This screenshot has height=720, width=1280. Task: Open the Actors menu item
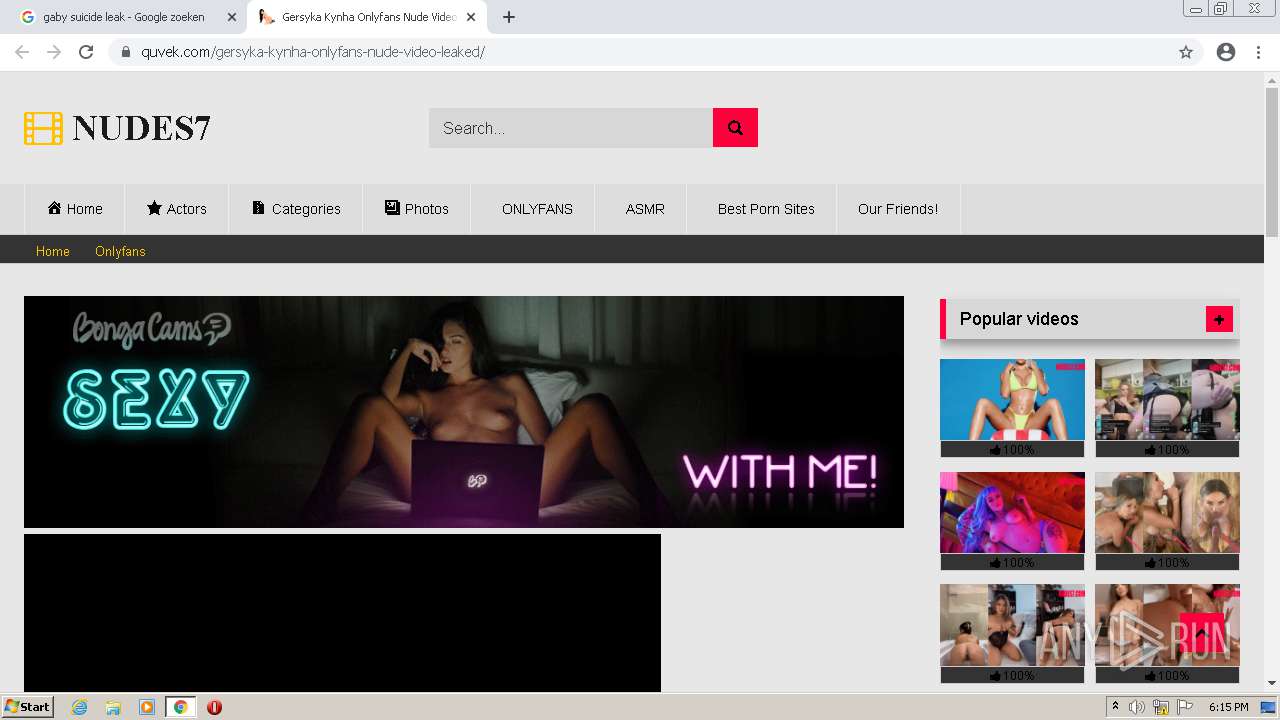coord(177,209)
